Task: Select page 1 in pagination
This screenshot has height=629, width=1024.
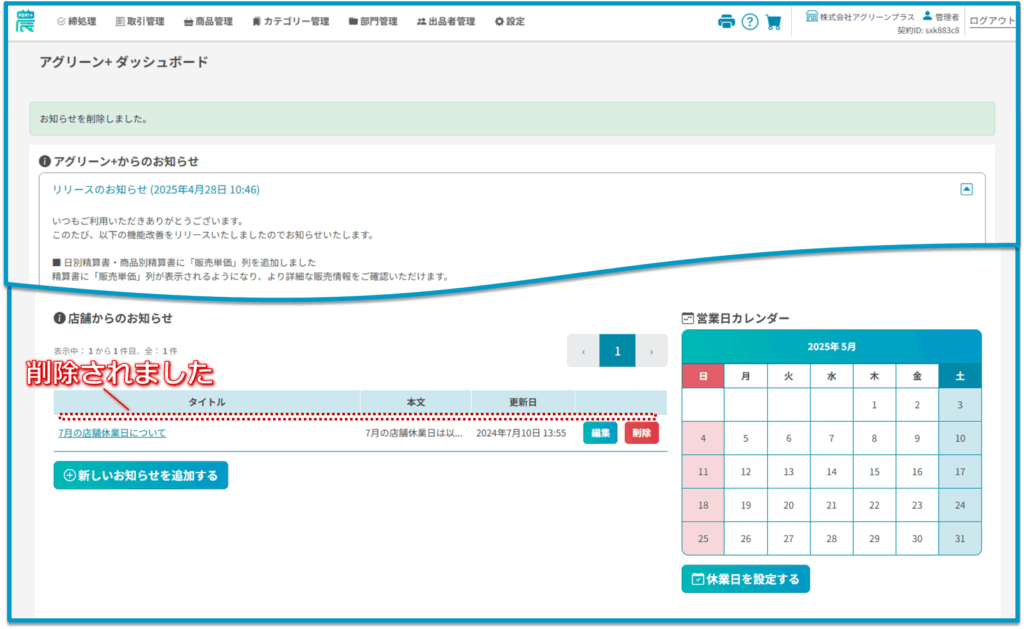Action: tap(617, 351)
